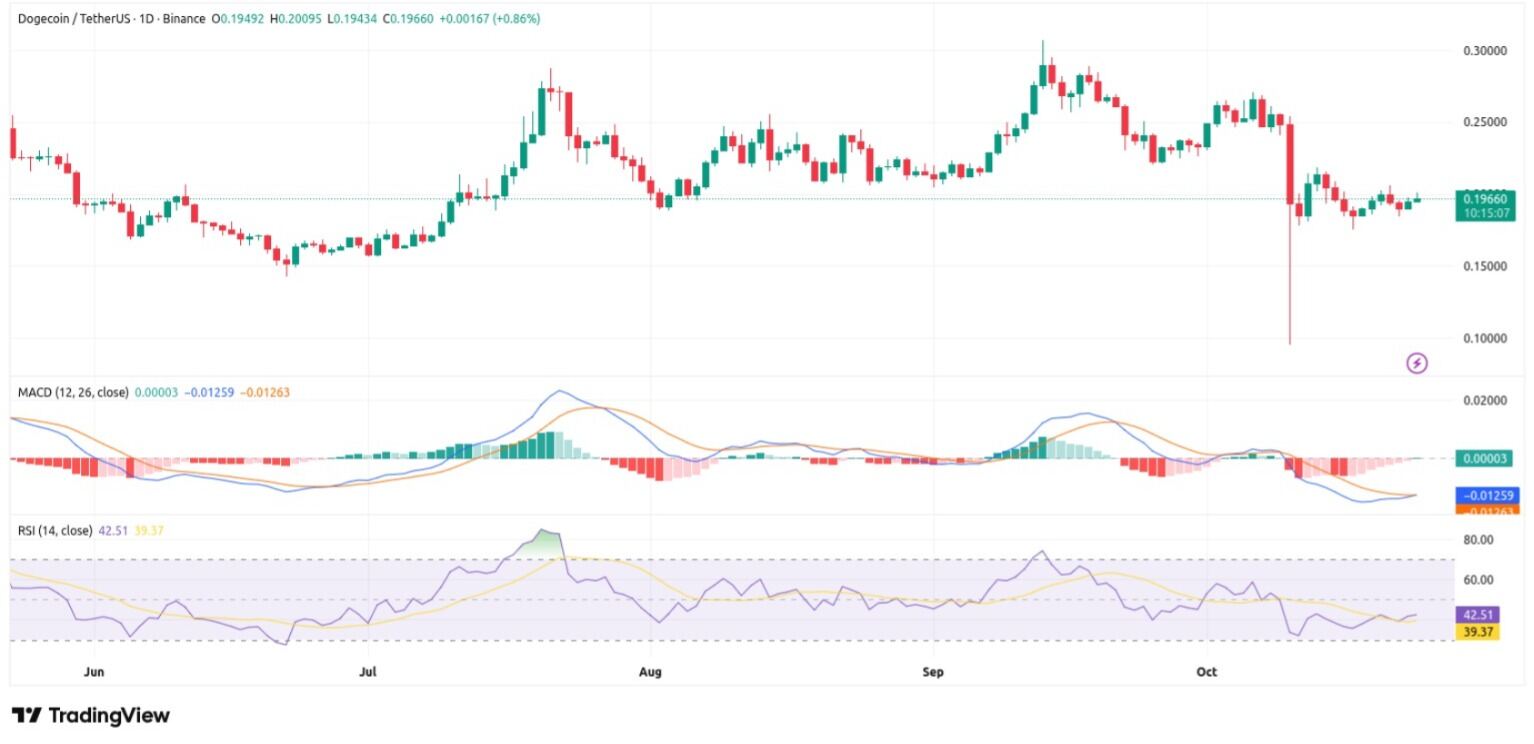Click the TradingView logo icon
The height and width of the screenshot is (744, 1534).
coord(28,715)
